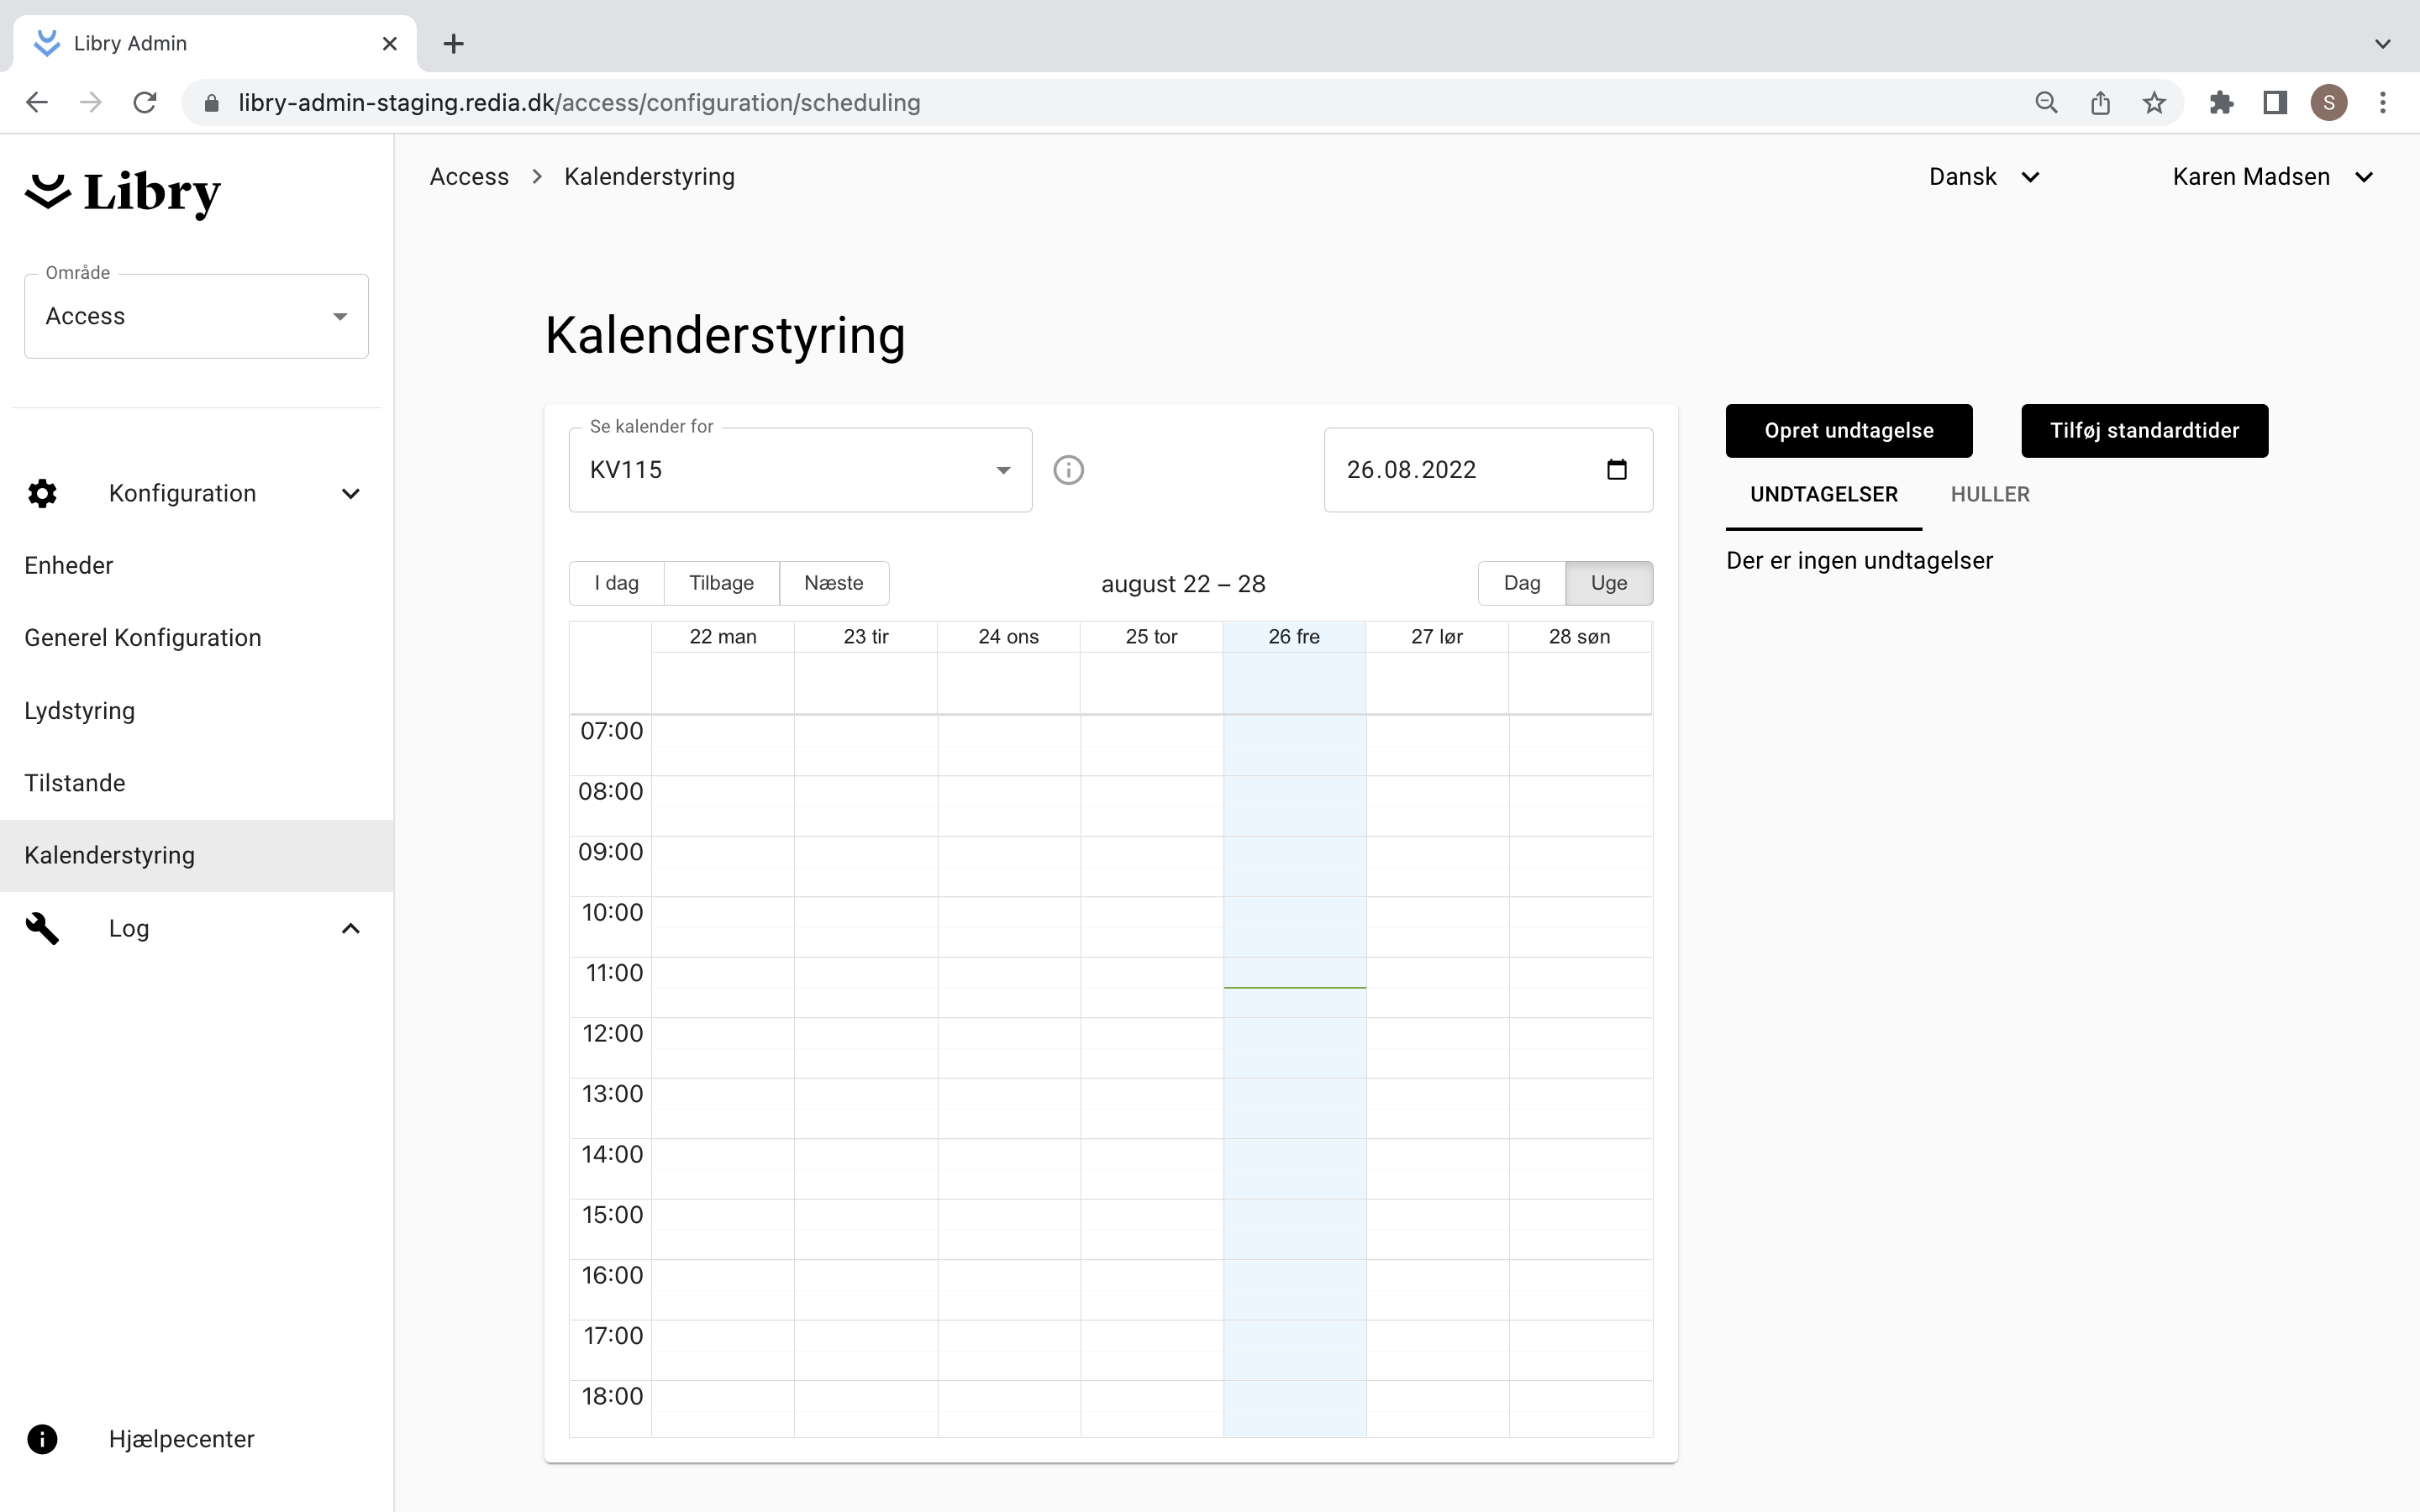The height and width of the screenshot is (1512, 2420).
Task: Click the Log wrench icon
Action: [x=42, y=928]
